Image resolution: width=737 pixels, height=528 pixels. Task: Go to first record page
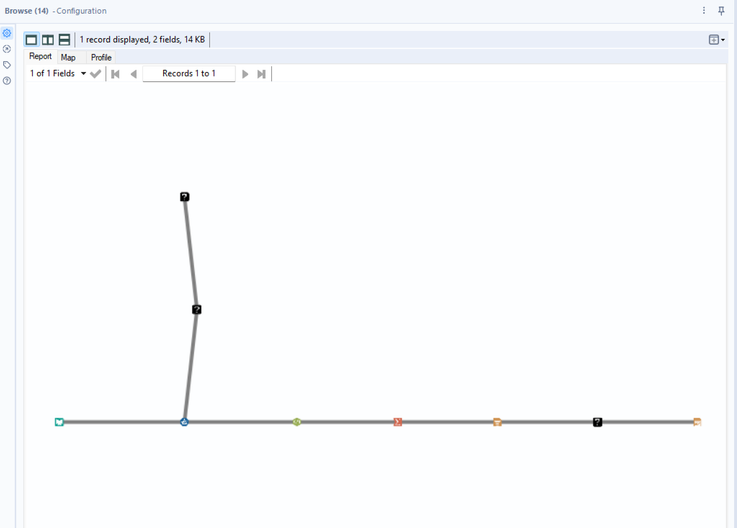tap(116, 74)
